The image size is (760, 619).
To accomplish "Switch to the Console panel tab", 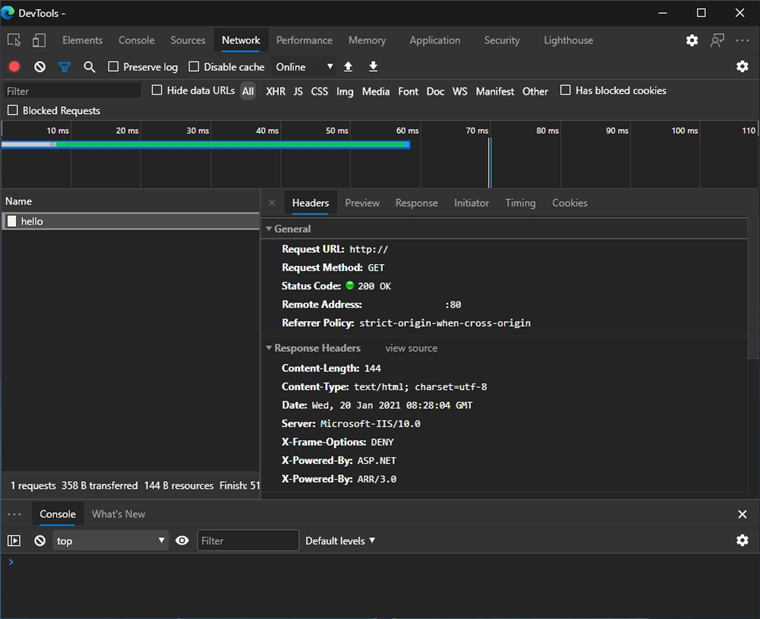I will pyautogui.click(x=136, y=40).
